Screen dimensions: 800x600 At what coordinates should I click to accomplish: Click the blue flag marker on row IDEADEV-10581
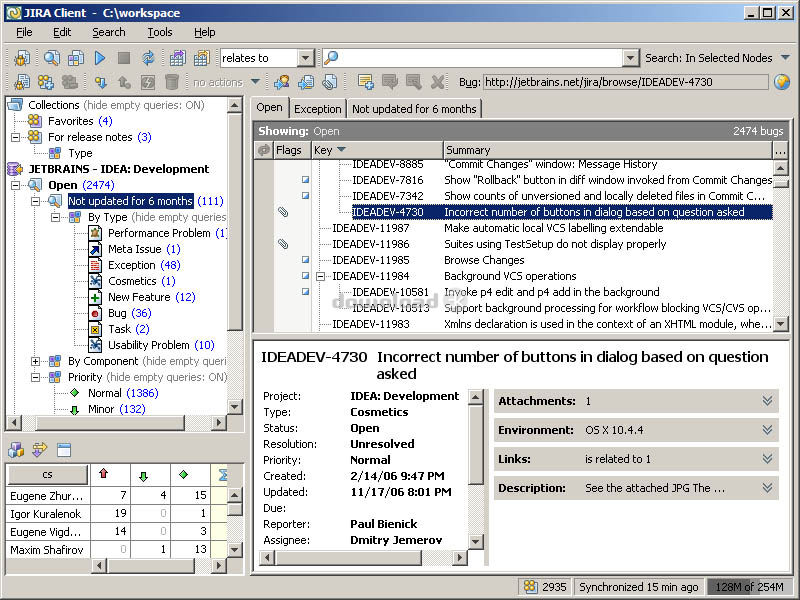point(305,292)
